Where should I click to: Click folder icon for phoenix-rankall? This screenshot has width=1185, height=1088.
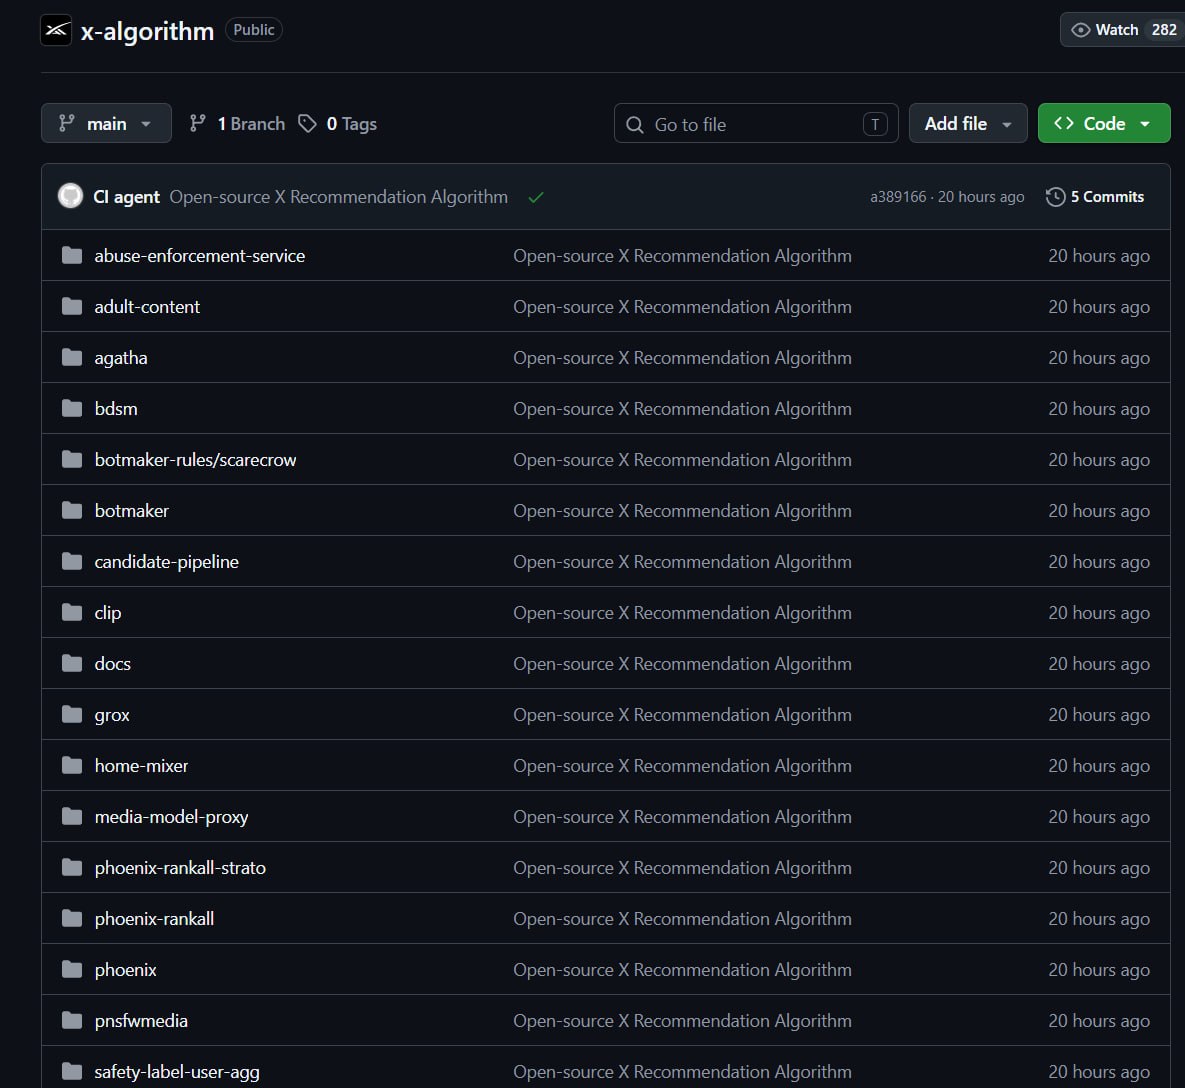[72, 918]
